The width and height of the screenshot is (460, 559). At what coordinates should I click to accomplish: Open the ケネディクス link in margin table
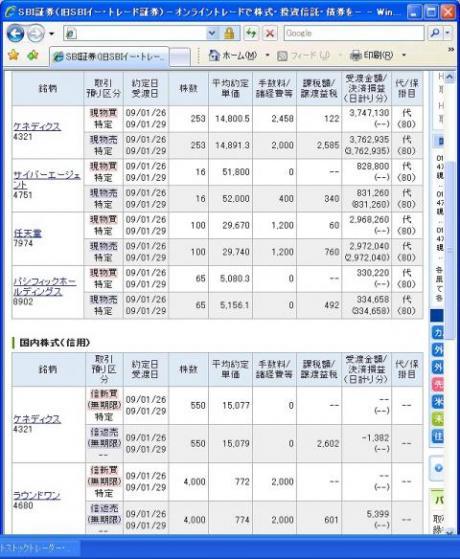[37, 419]
